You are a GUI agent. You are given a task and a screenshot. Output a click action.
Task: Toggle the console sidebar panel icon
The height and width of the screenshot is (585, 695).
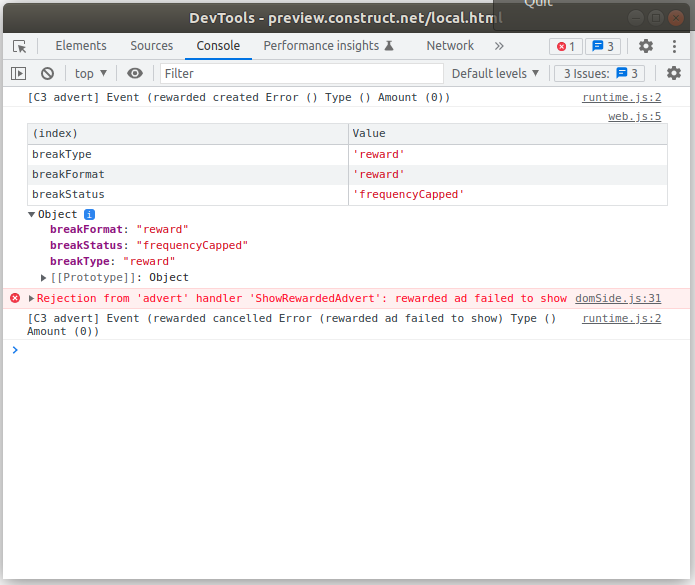[19, 73]
